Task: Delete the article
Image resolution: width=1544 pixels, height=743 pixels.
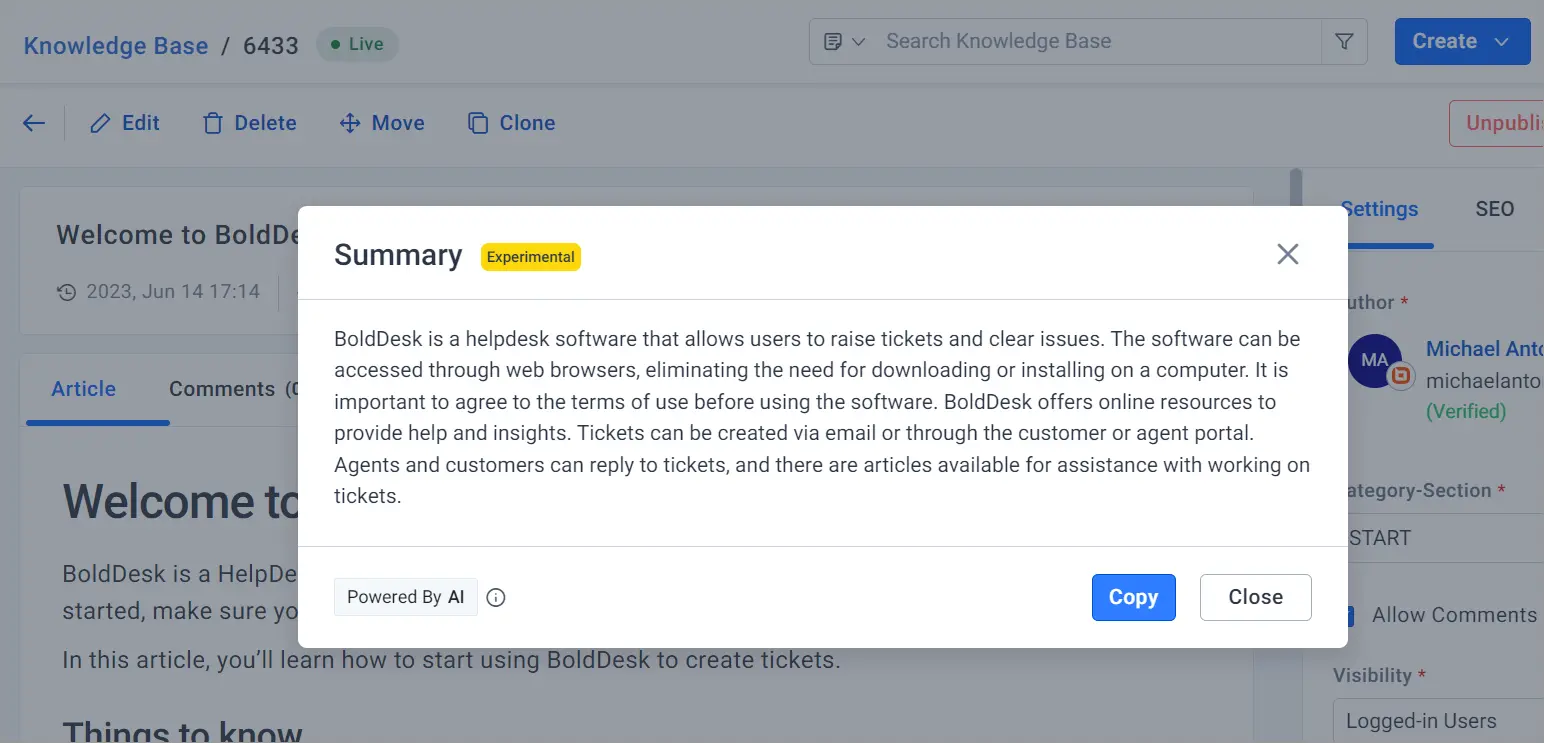Action: pyautogui.click(x=250, y=123)
